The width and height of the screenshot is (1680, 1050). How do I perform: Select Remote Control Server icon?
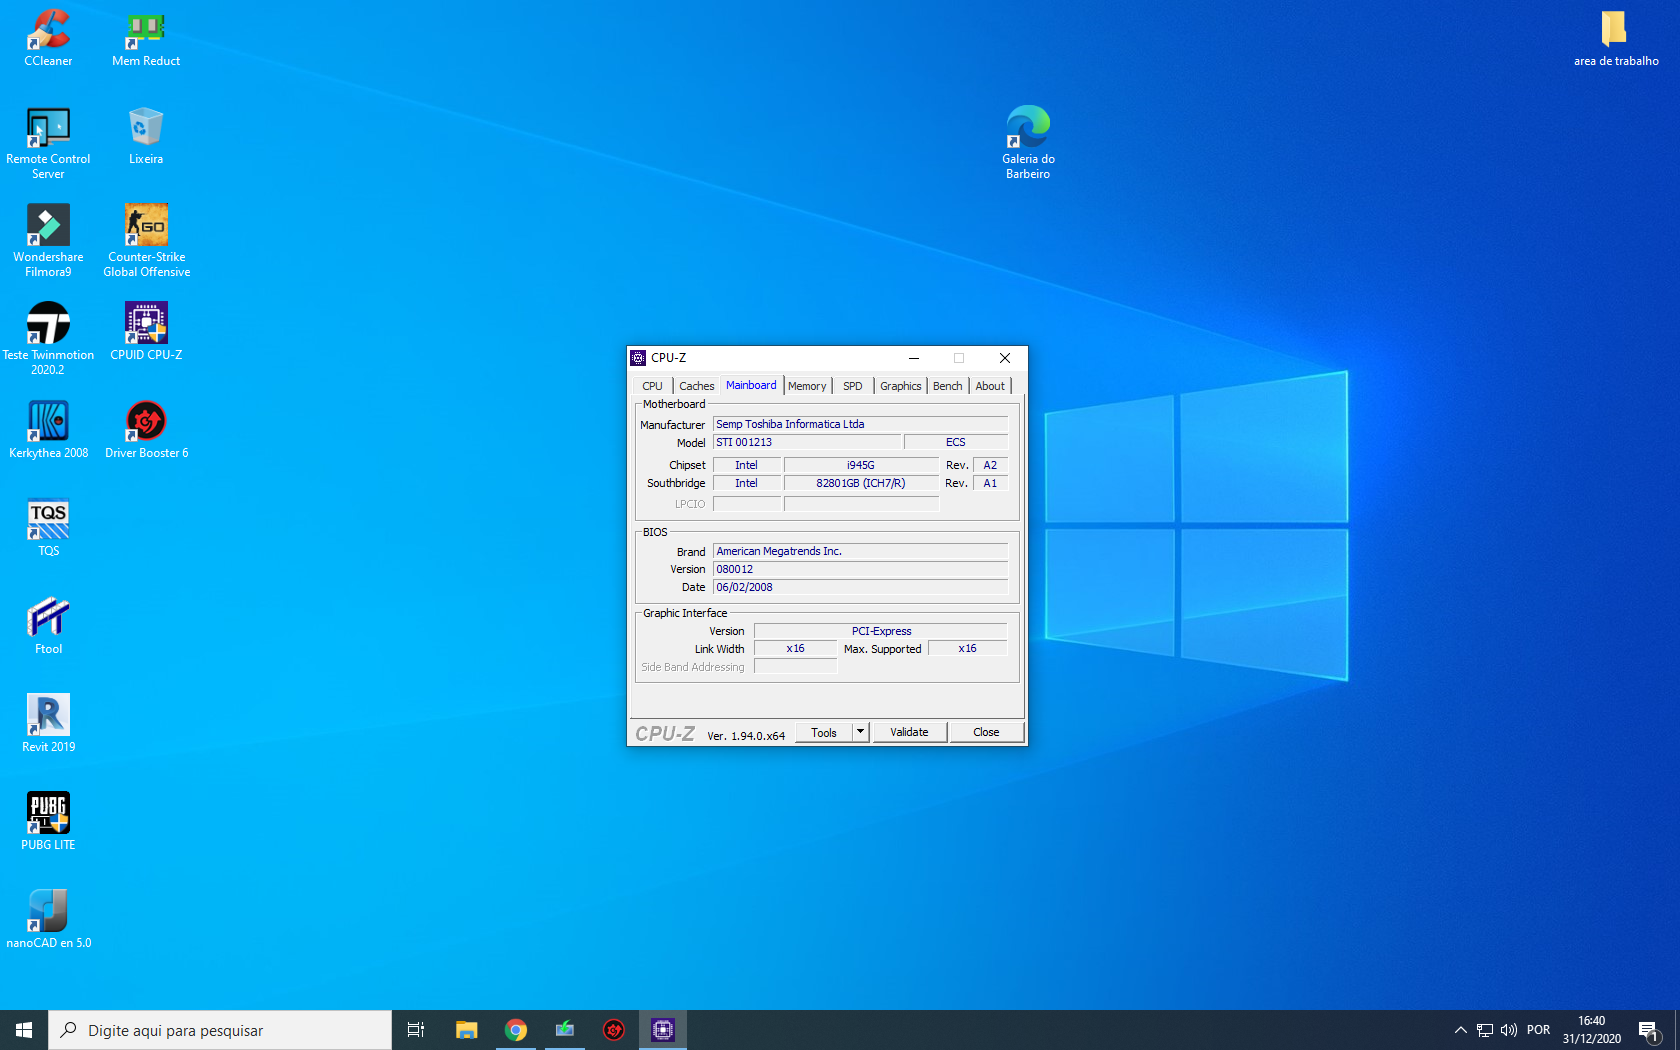pos(48,143)
